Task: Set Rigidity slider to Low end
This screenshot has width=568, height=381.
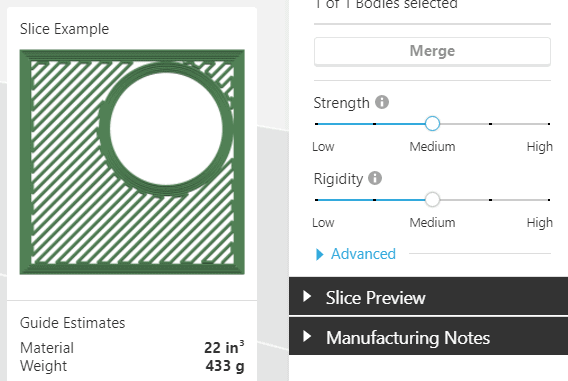Action: [x=317, y=200]
